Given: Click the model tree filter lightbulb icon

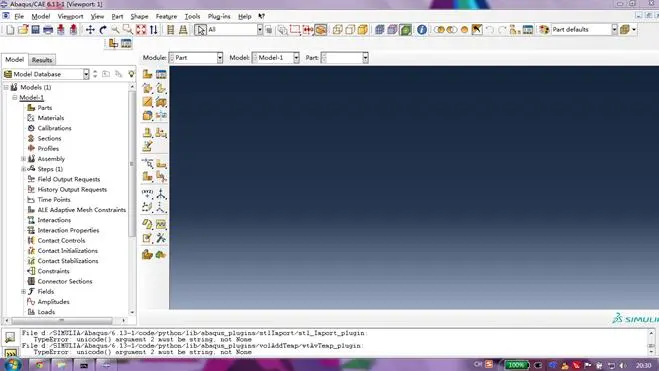Looking at the screenshot, I should (132, 74).
